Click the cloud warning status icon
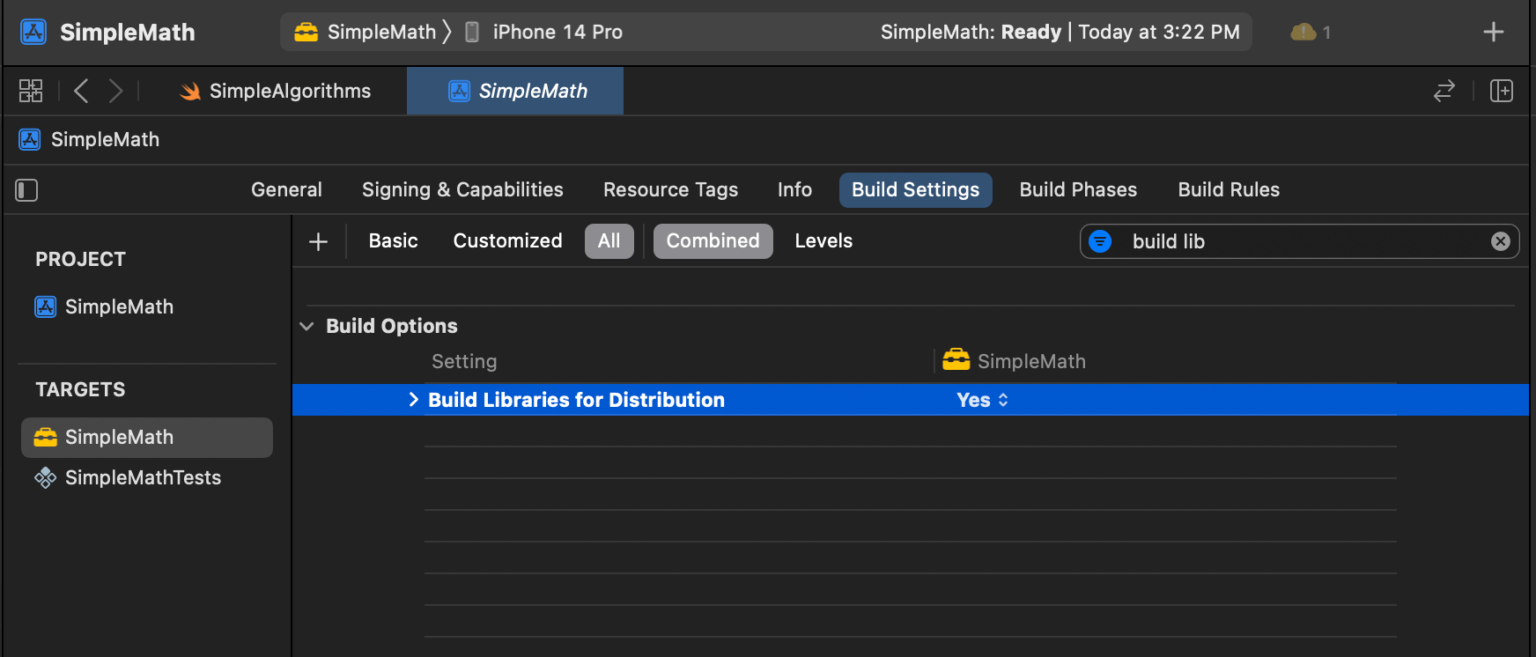The image size is (1536, 657). [x=1303, y=32]
